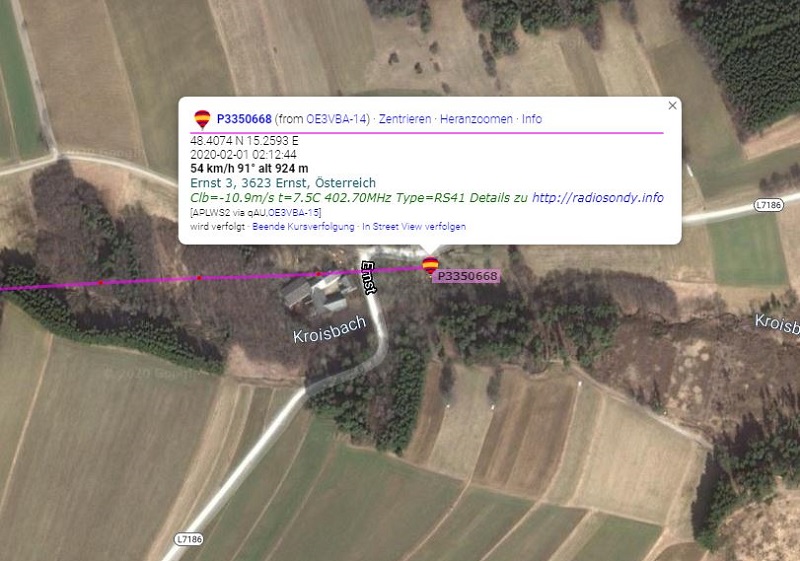The image size is (800, 561).
Task: Click Zentrieren to center the map
Action: (405, 119)
